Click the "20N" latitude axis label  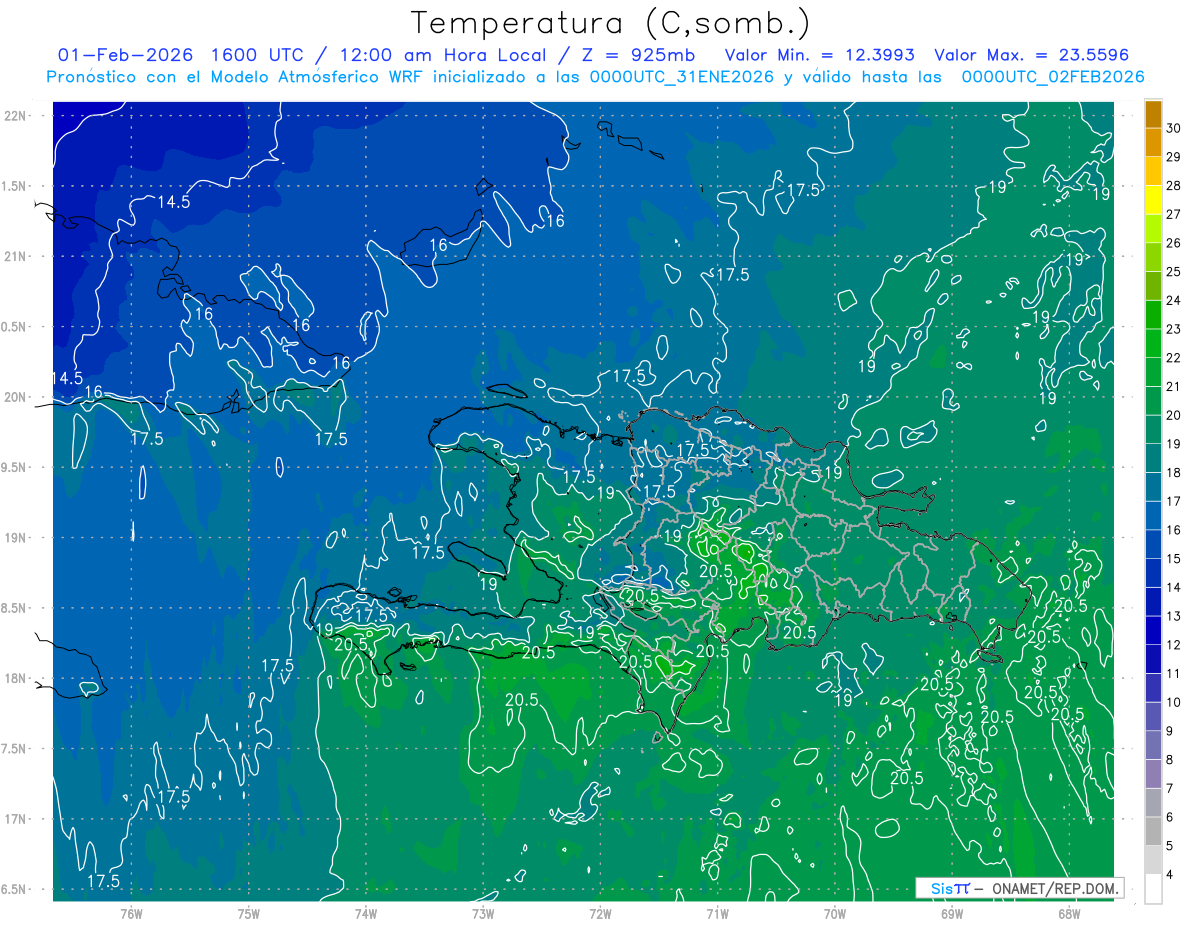tap(14, 397)
